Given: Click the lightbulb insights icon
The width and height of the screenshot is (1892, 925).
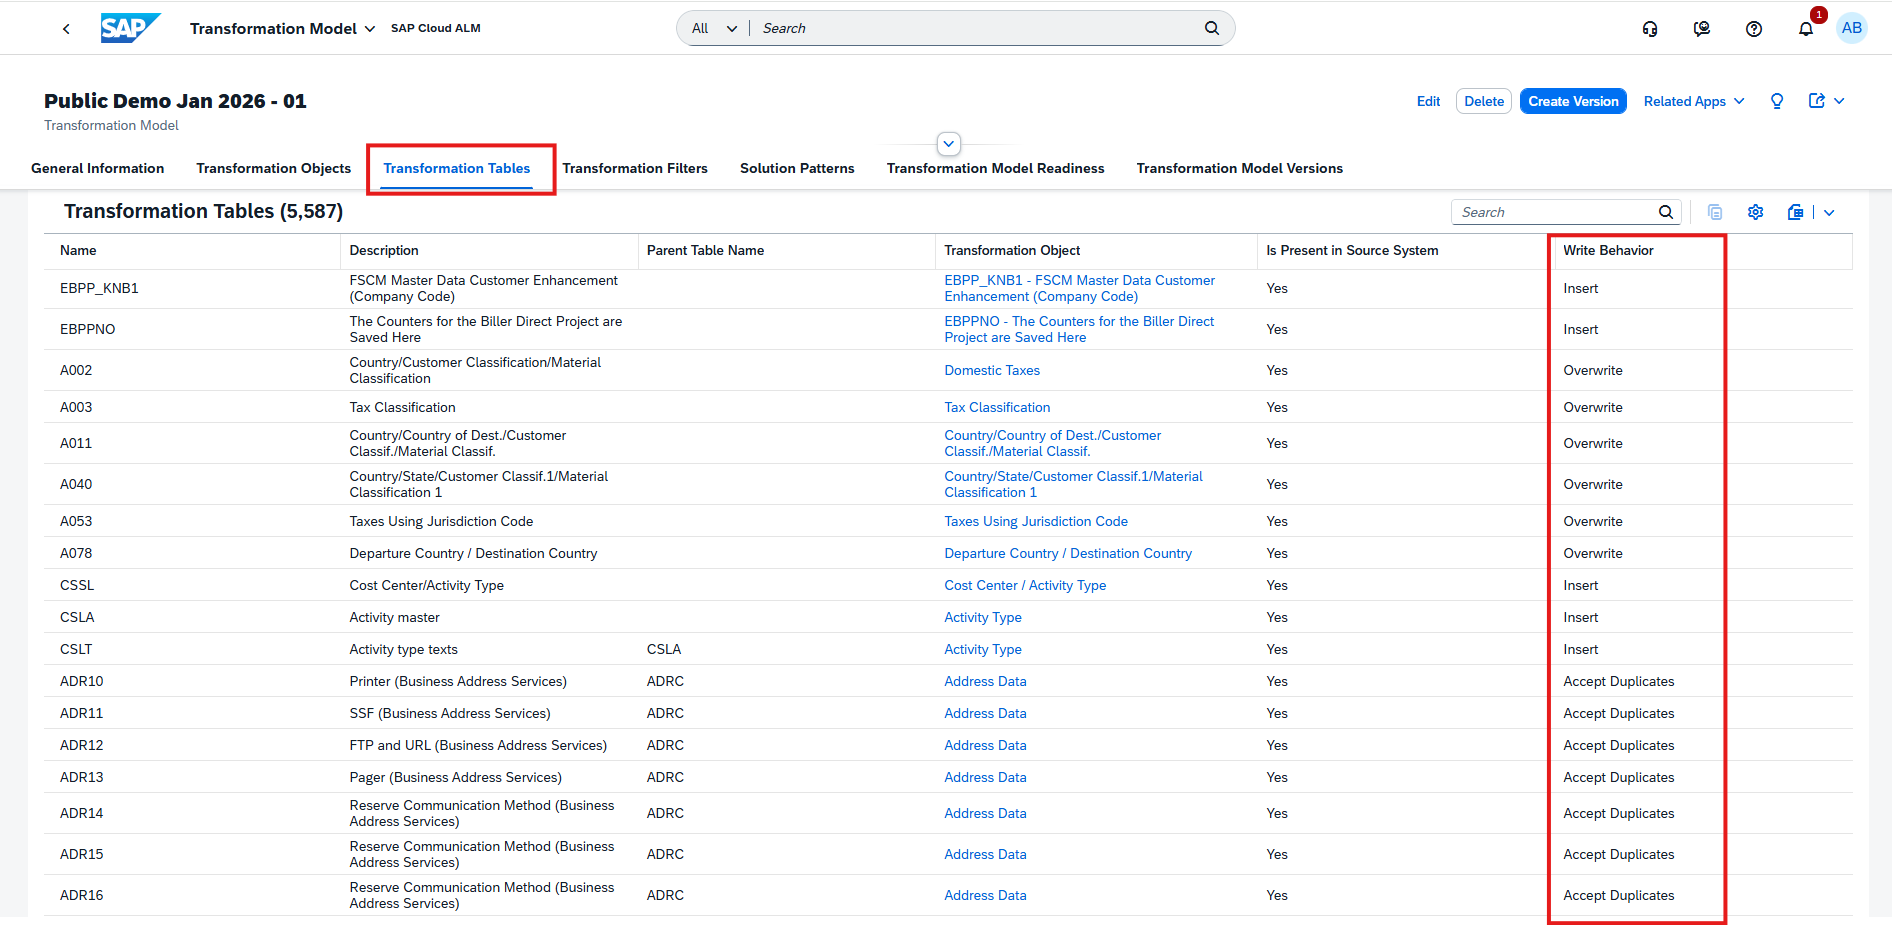Looking at the screenshot, I should (x=1777, y=101).
